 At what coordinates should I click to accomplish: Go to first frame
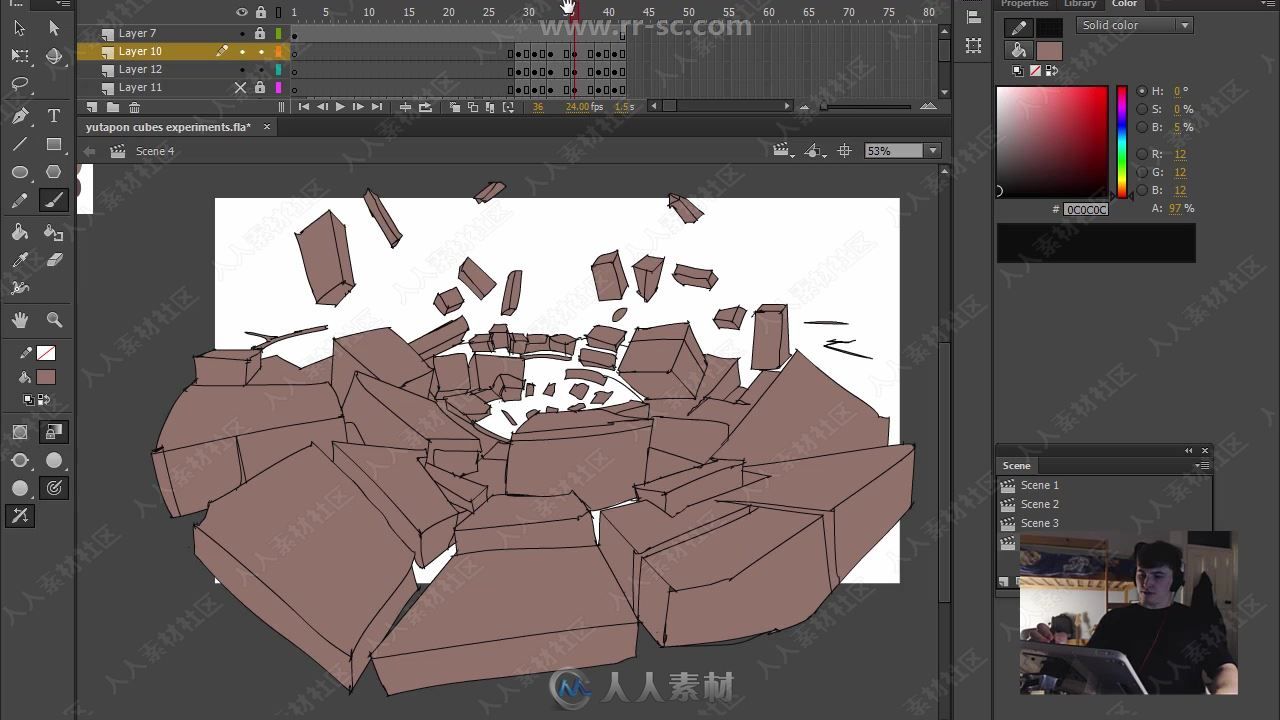[304, 107]
